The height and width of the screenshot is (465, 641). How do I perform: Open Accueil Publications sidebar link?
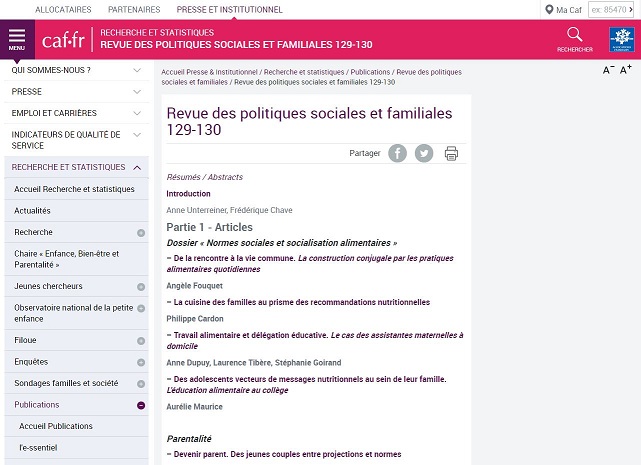tap(56, 426)
